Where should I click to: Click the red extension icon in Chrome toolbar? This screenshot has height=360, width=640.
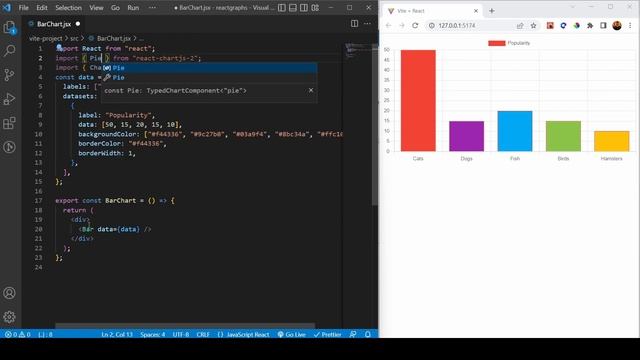click(550, 25)
